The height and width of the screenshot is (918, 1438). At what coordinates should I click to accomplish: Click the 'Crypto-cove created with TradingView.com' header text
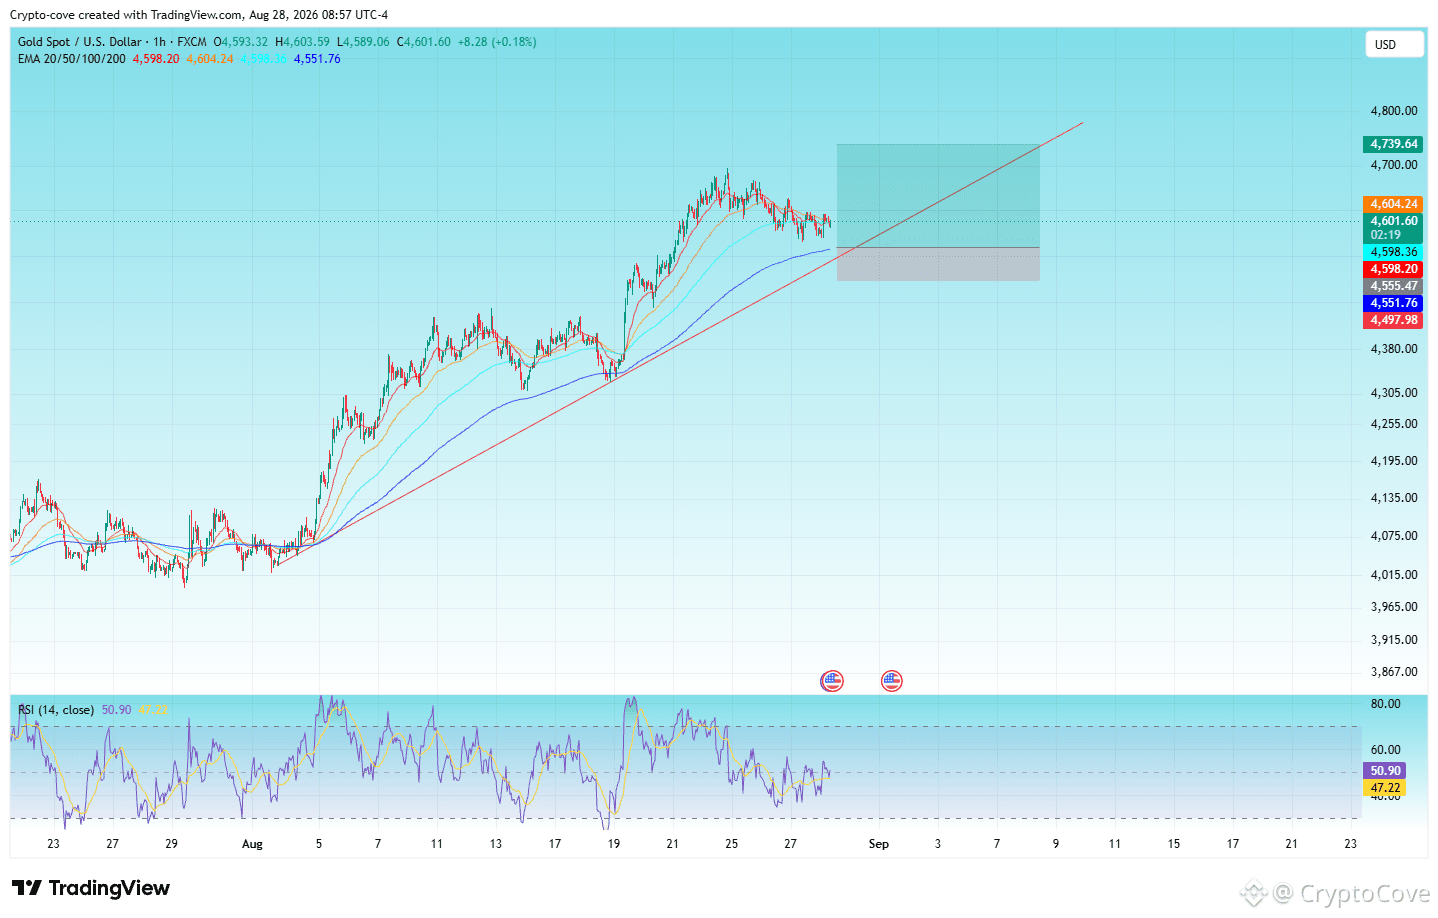pos(127,15)
